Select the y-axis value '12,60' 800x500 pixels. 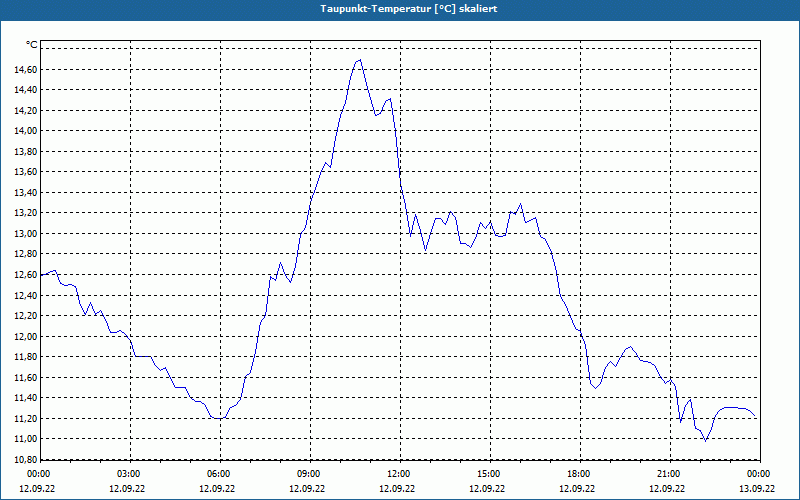point(26,275)
